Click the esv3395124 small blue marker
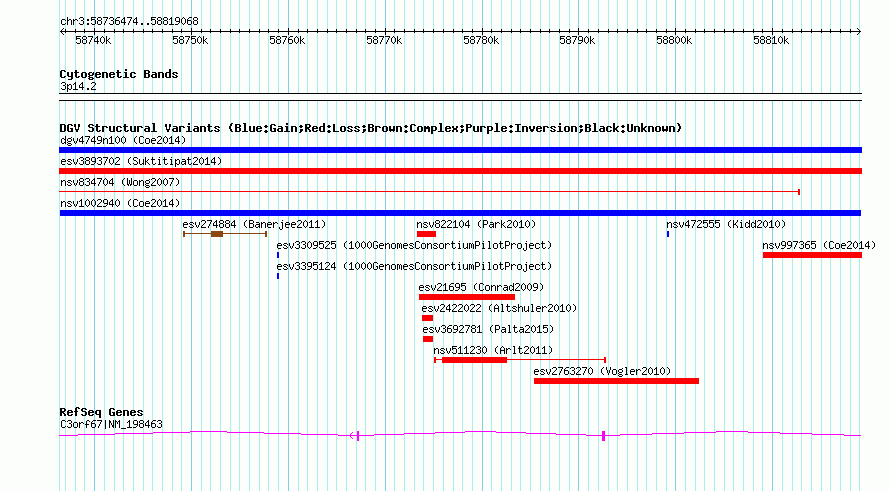This screenshot has width=890, height=491. click(278, 276)
